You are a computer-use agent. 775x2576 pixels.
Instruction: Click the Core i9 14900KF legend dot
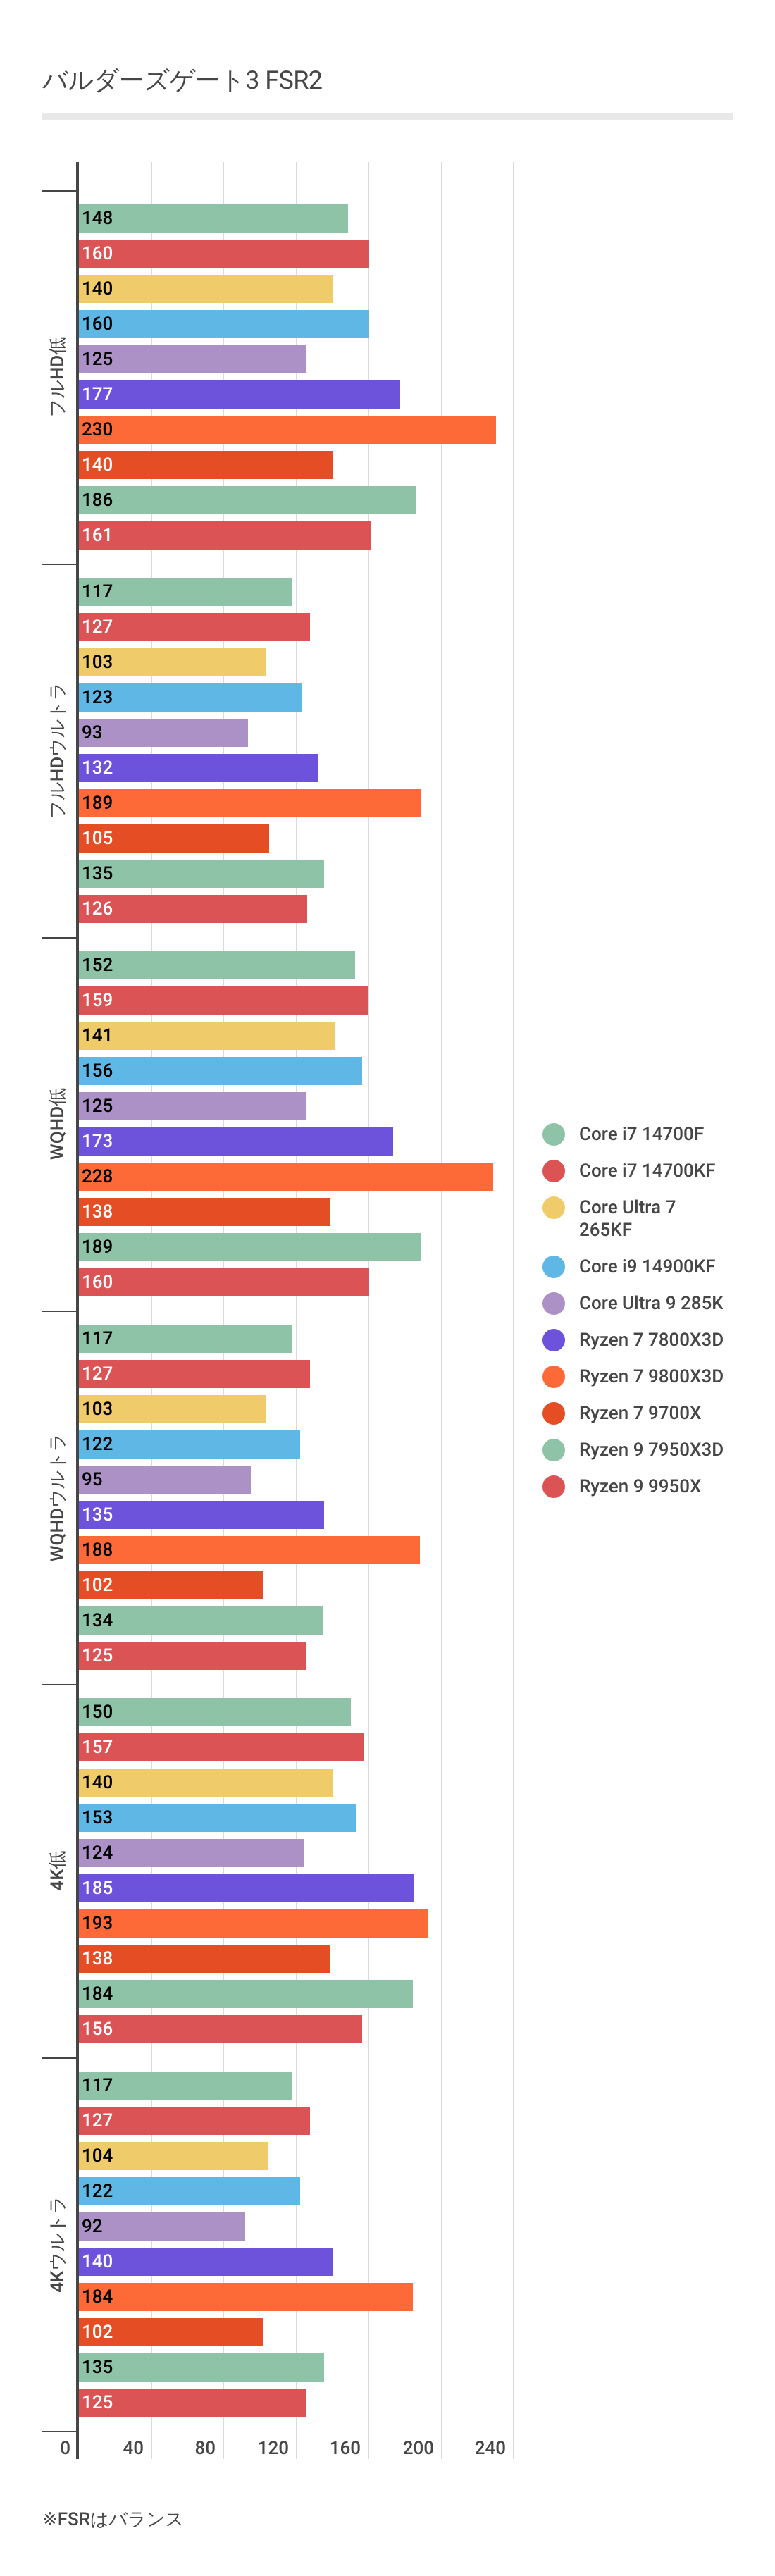coord(553,1267)
